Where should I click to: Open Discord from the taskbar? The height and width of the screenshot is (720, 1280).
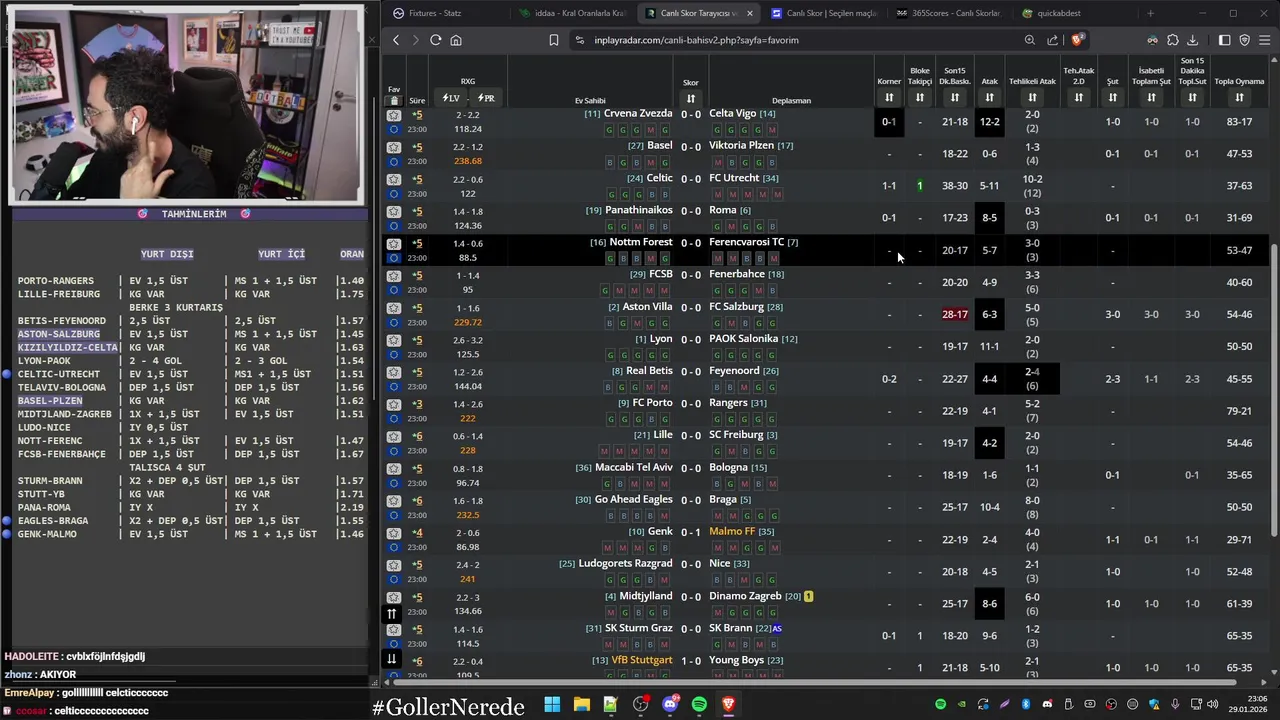pyautogui.click(x=670, y=705)
